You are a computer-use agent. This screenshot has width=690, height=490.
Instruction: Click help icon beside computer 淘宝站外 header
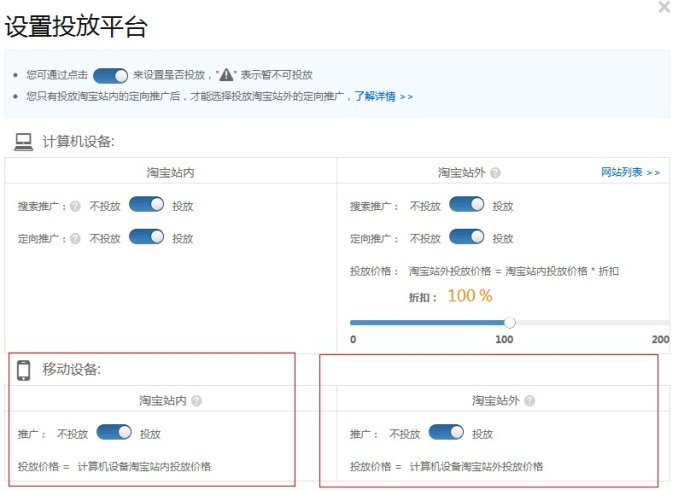(x=496, y=173)
